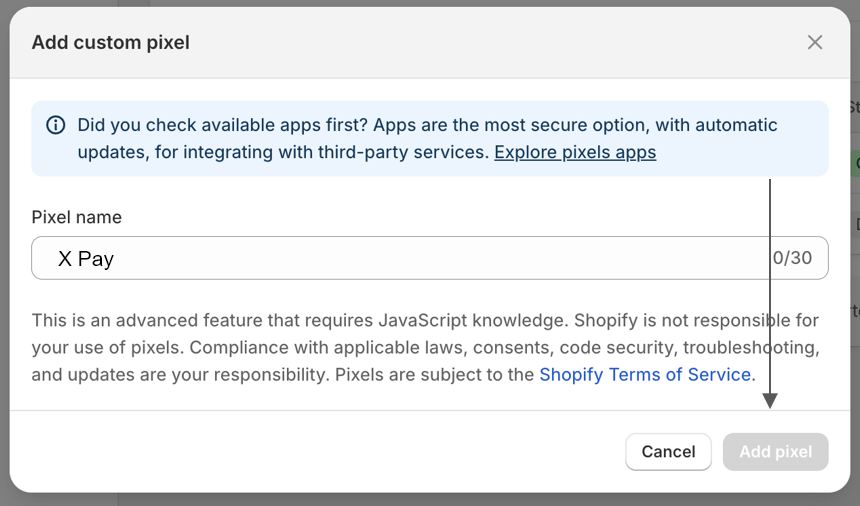The image size is (860, 506).
Task: Open the Explore pixels apps link
Action: (575, 152)
